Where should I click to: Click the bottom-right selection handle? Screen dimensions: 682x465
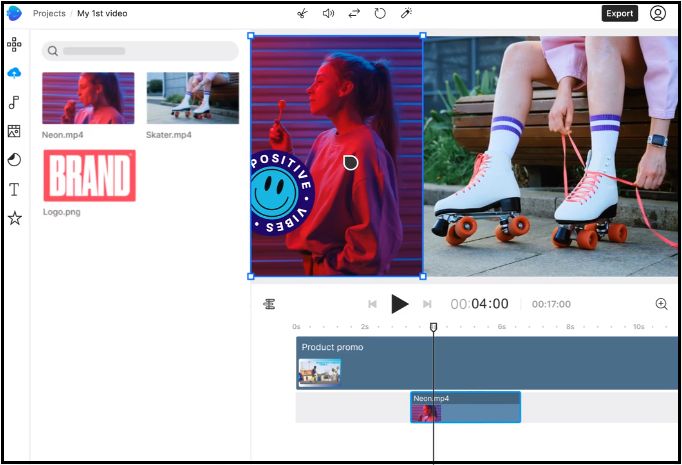pyautogui.click(x=423, y=276)
